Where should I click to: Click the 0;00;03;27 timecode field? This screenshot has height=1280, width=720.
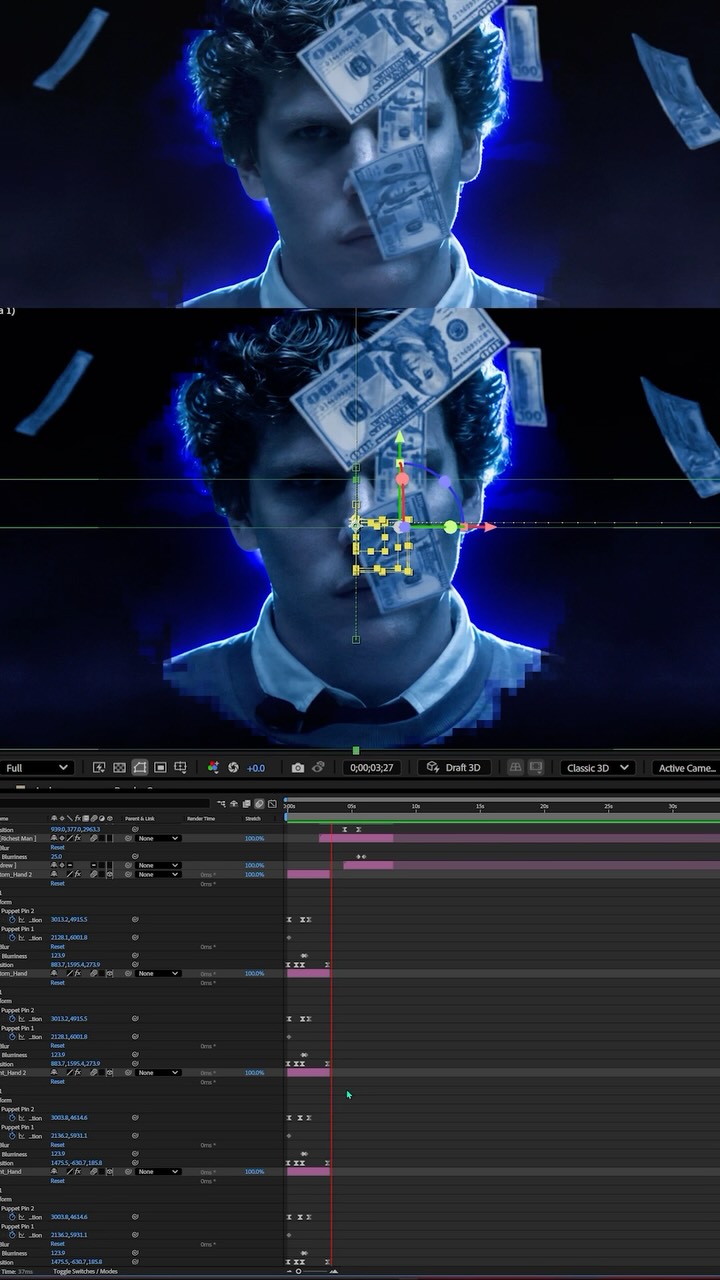click(372, 768)
